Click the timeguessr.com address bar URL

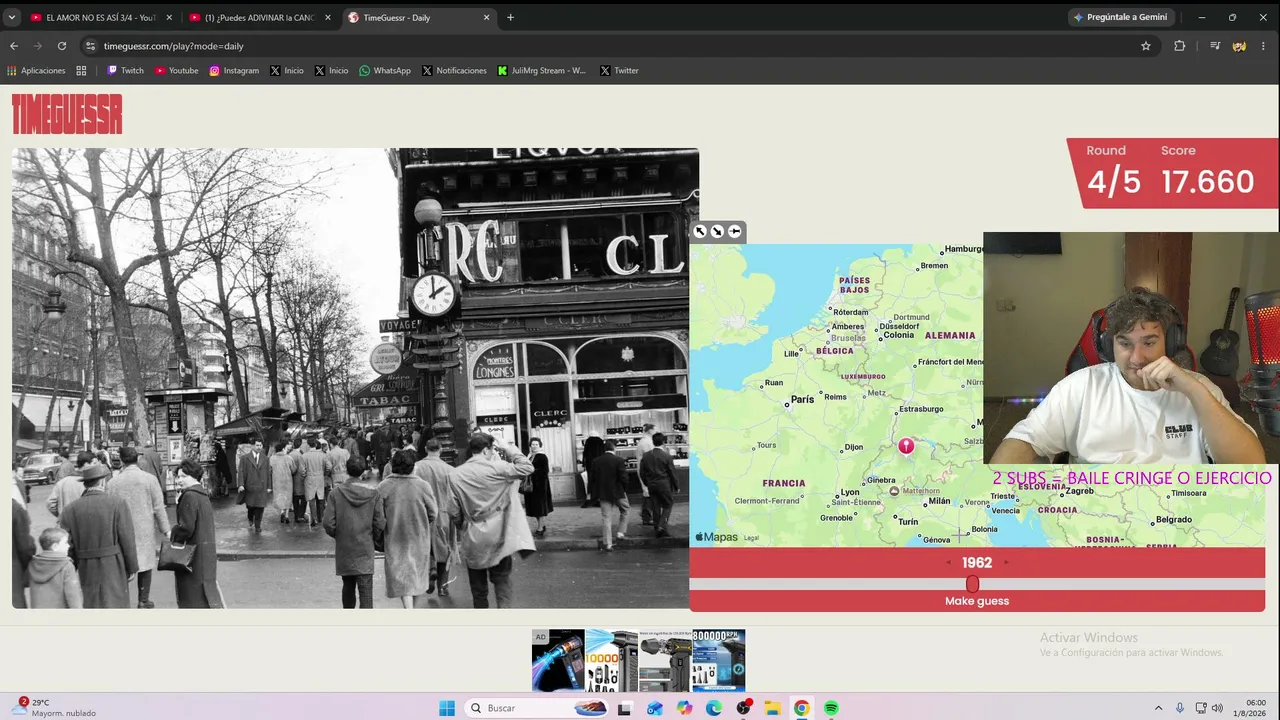point(173,46)
